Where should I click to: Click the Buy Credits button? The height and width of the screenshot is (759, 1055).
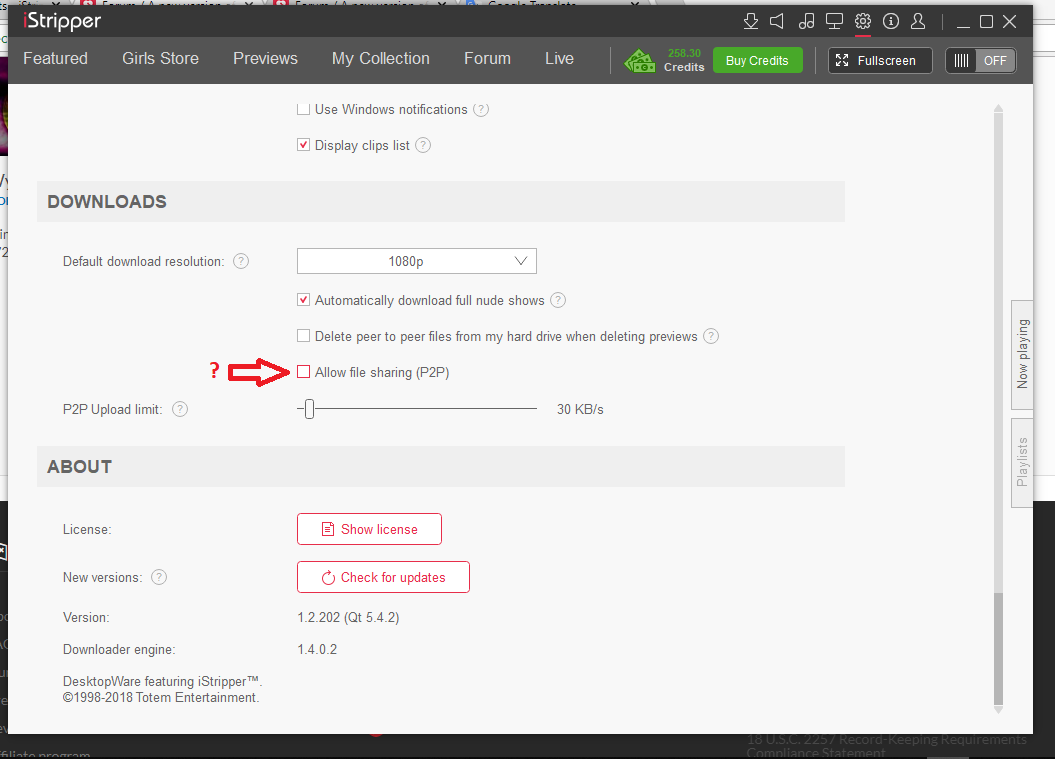[x=758, y=61]
